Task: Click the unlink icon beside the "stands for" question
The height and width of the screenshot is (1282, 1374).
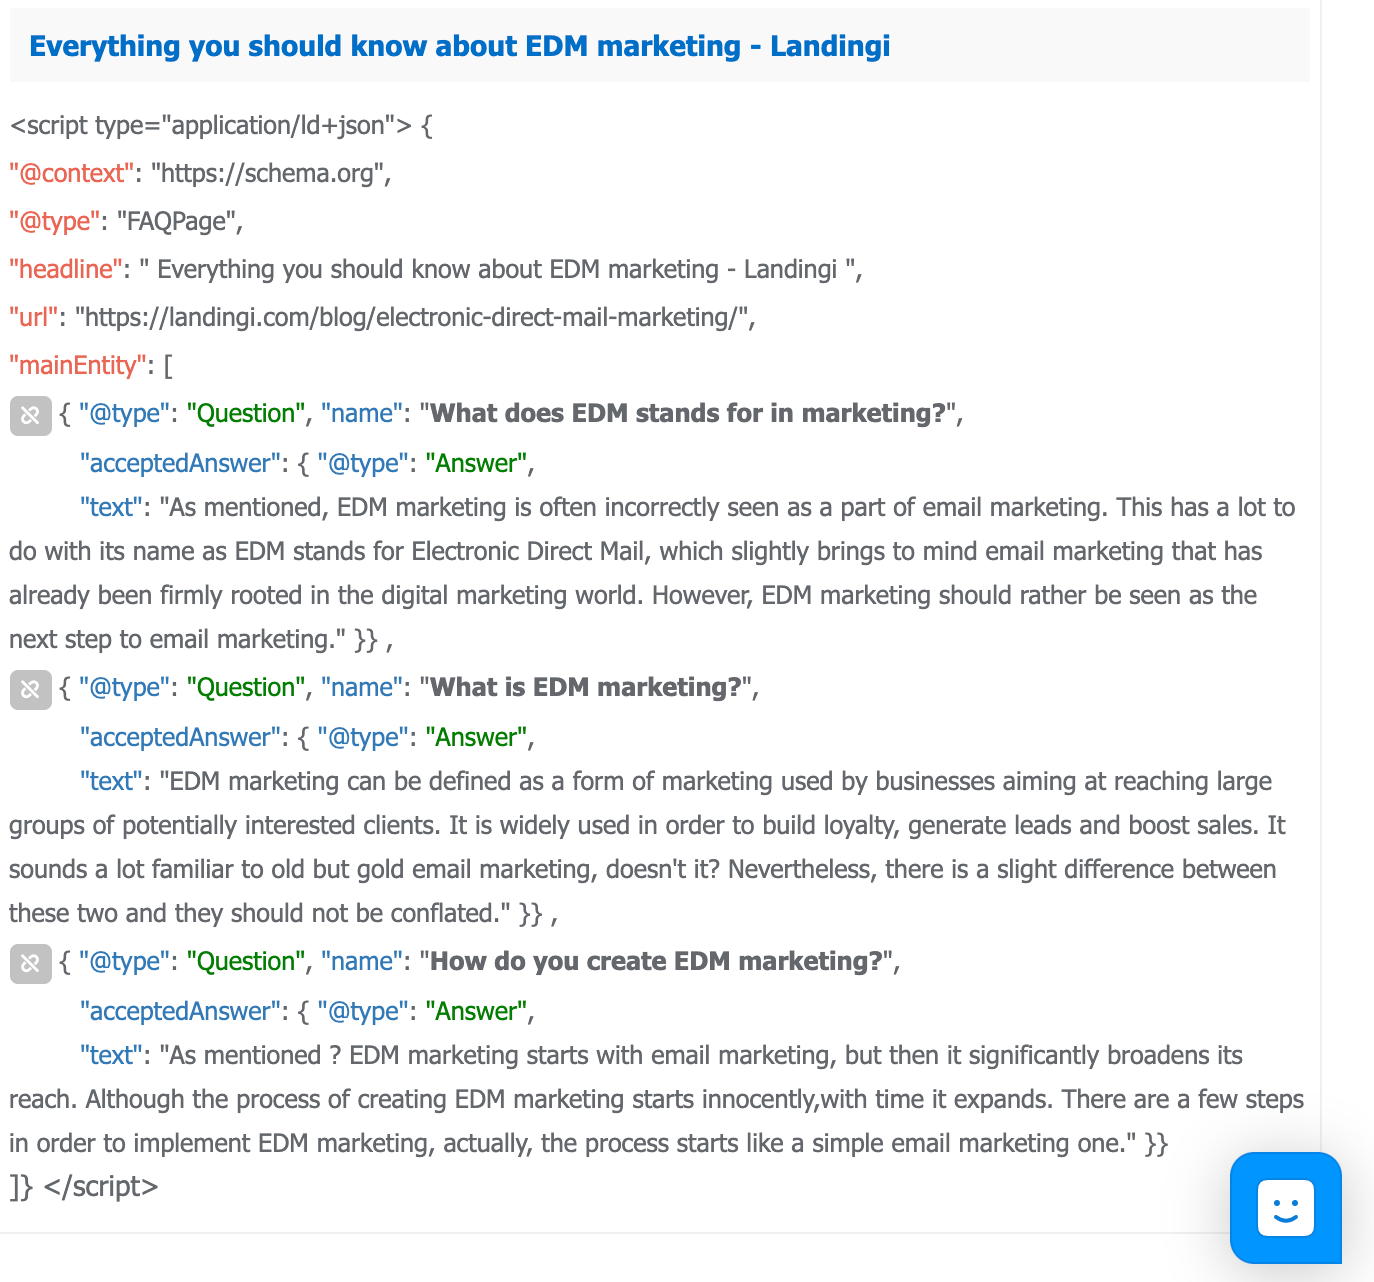Action: click(x=31, y=415)
